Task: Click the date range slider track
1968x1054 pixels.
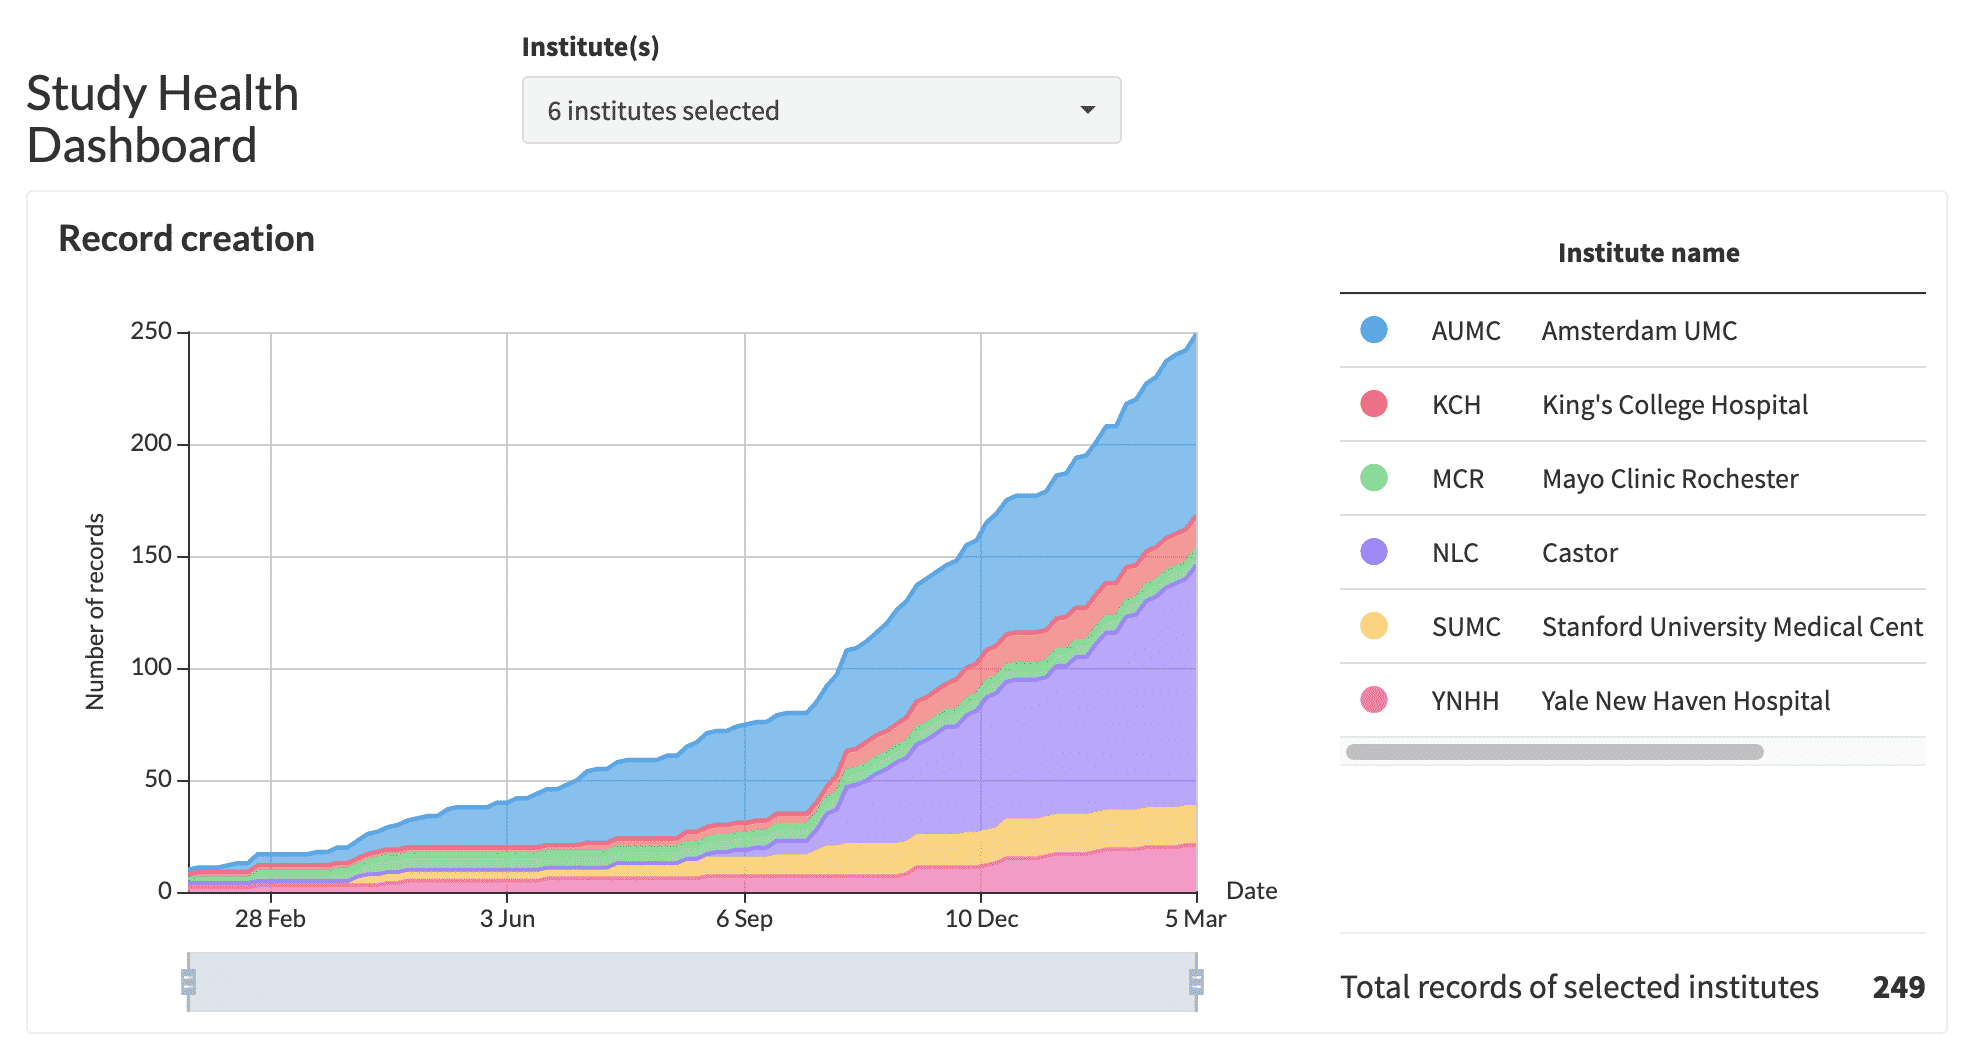Action: tap(692, 982)
